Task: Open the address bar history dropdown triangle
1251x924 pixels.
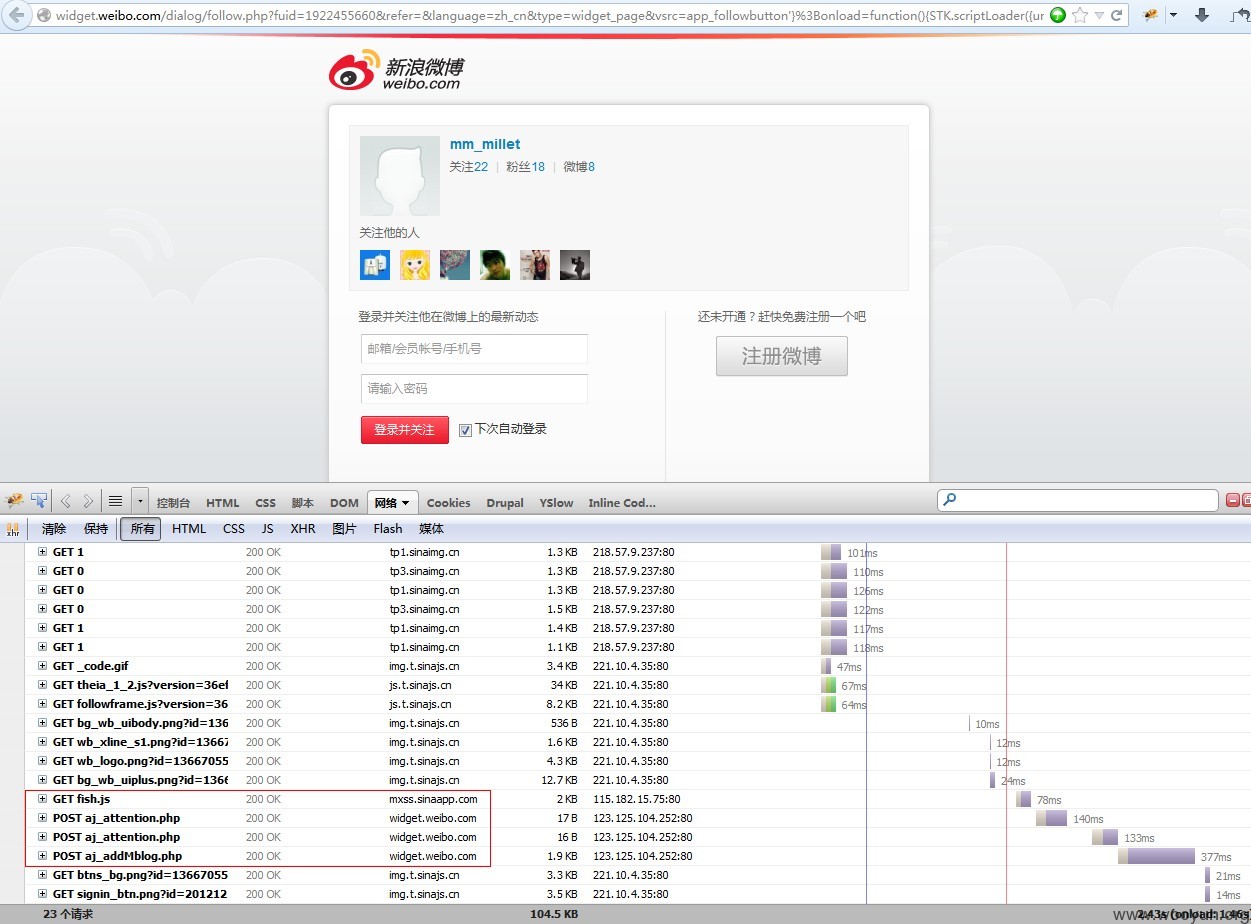Action: point(1099,16)
